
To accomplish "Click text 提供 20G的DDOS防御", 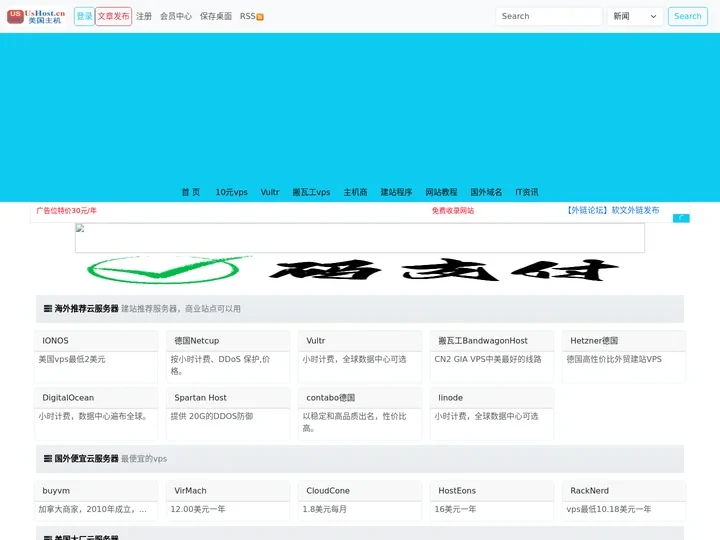I will click(x=212, y=416).
